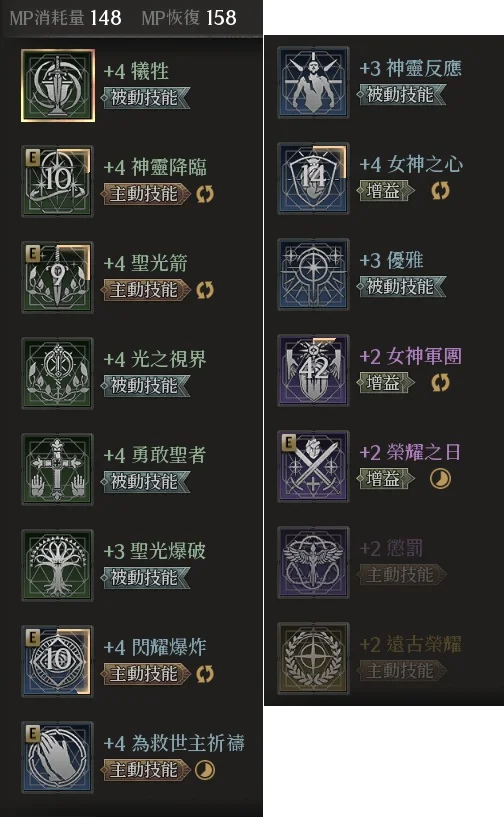Click the 神靈降臨 skill icon
This screenshot has width=504, height=817.
(x=57, y=181)
